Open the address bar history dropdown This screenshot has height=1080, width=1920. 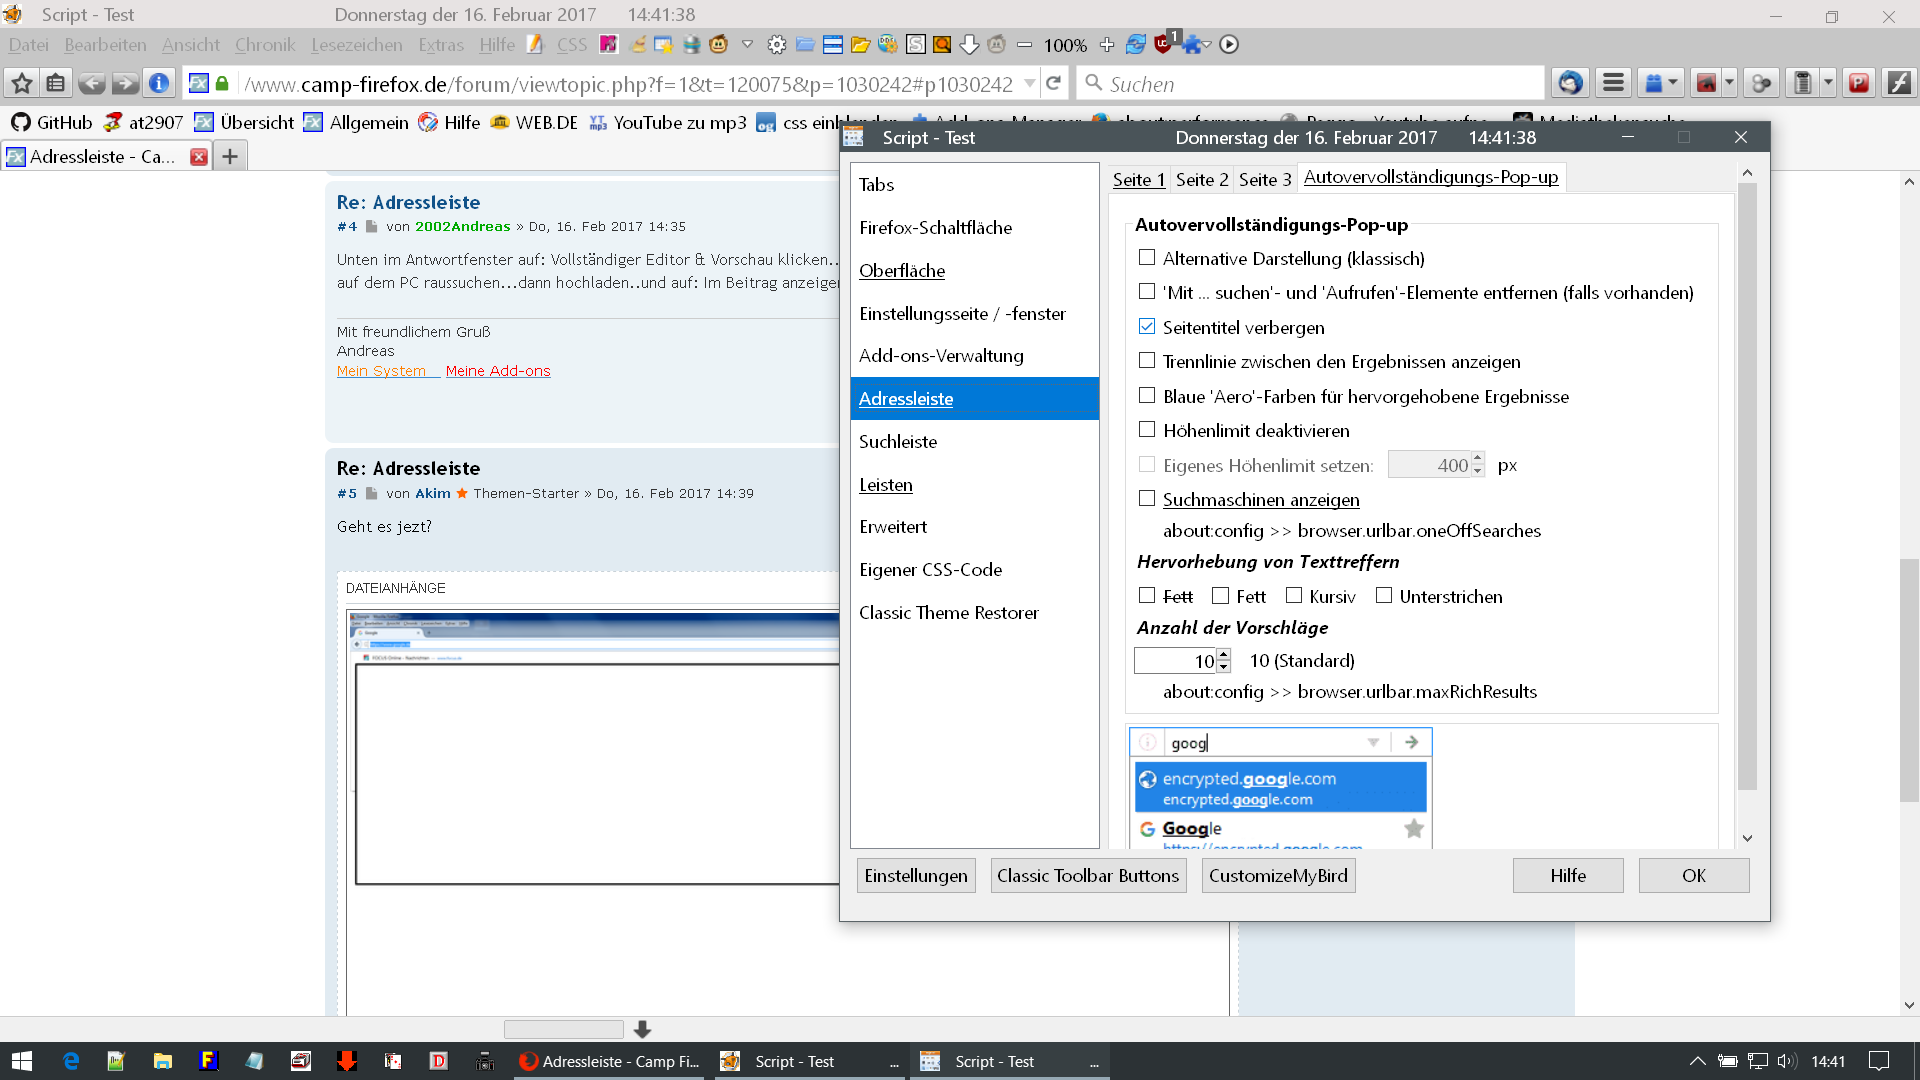point(1030,83)
